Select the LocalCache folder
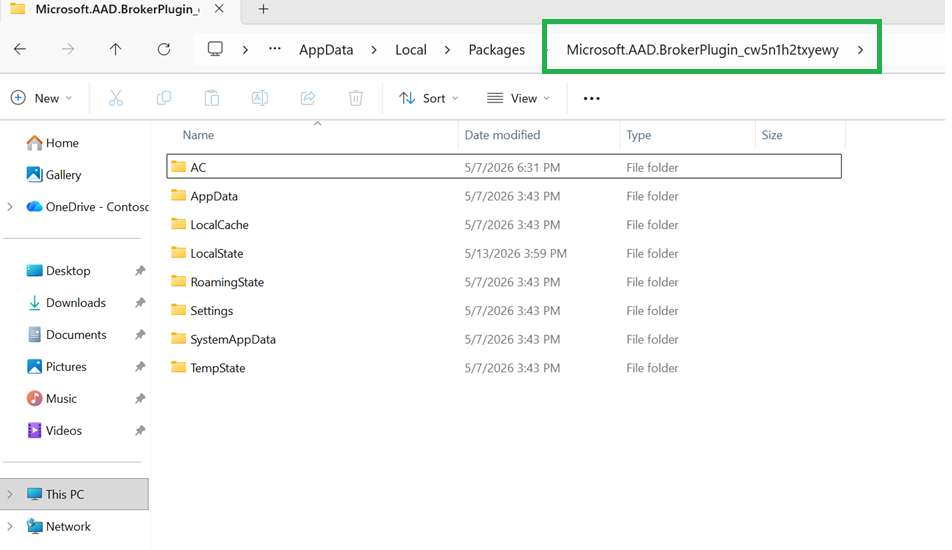This screenshot has width=952, height=550. pos(504,225)
